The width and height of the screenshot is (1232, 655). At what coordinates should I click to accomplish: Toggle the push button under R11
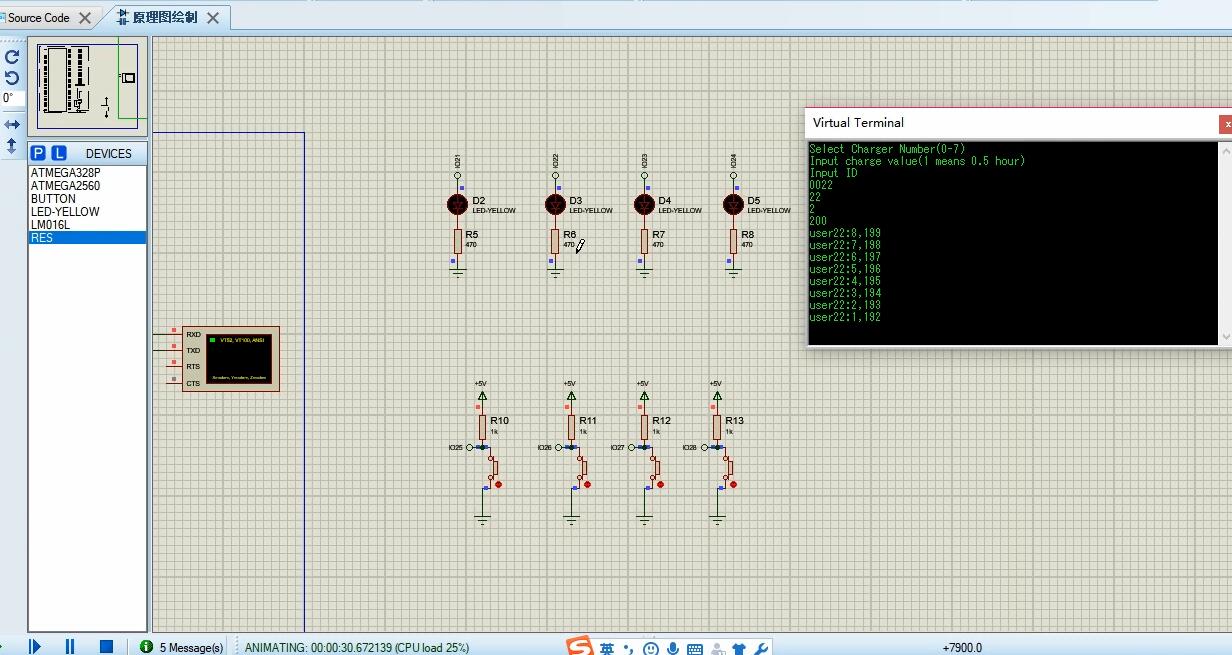point(581,467)
